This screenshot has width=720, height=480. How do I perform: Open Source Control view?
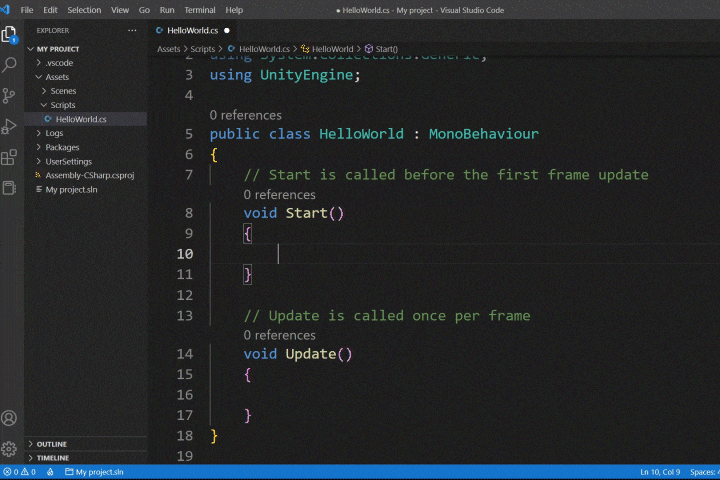[9, 96]
